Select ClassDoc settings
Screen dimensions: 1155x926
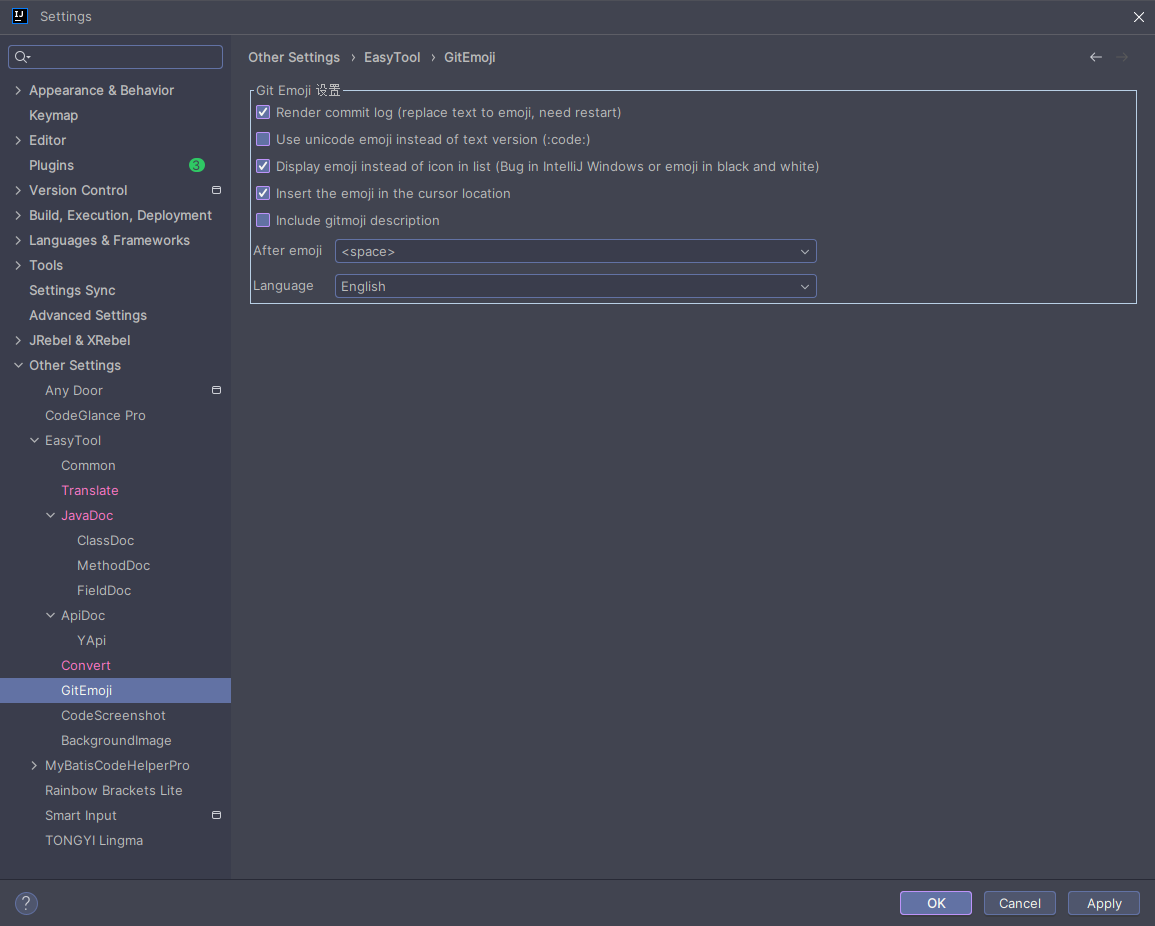[105, 541]
